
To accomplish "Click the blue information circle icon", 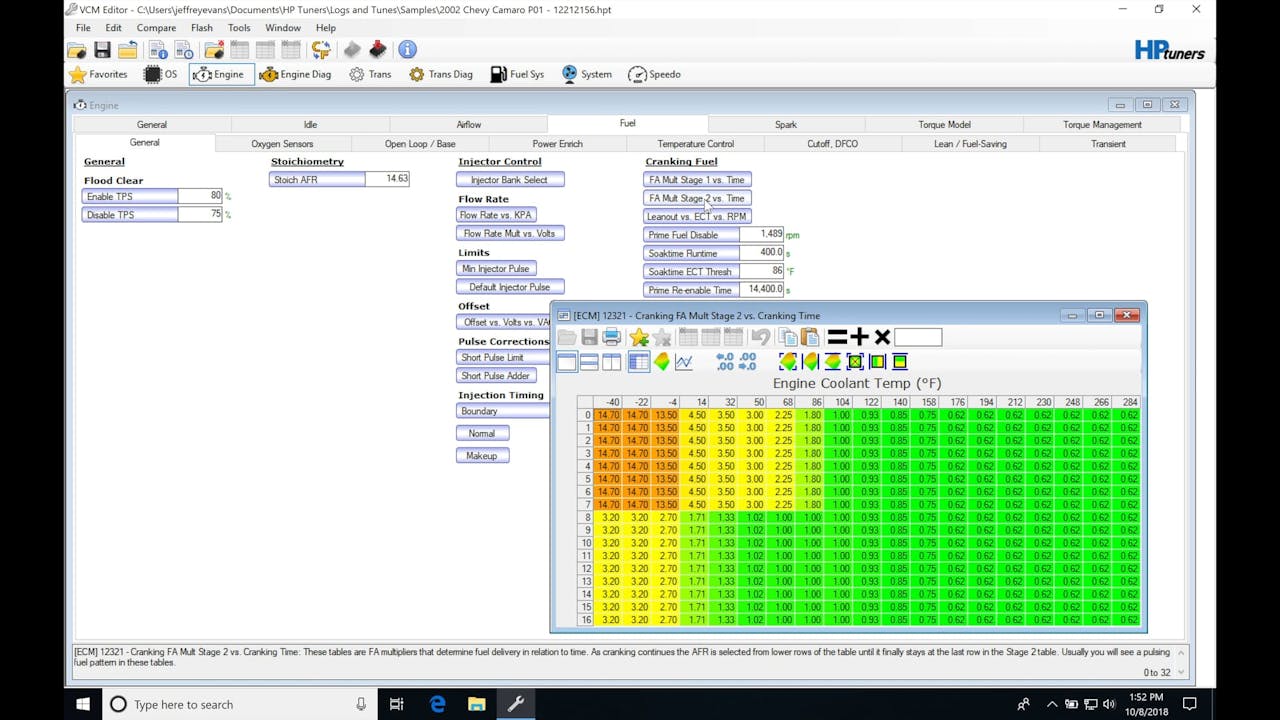I will click(407, 50).
